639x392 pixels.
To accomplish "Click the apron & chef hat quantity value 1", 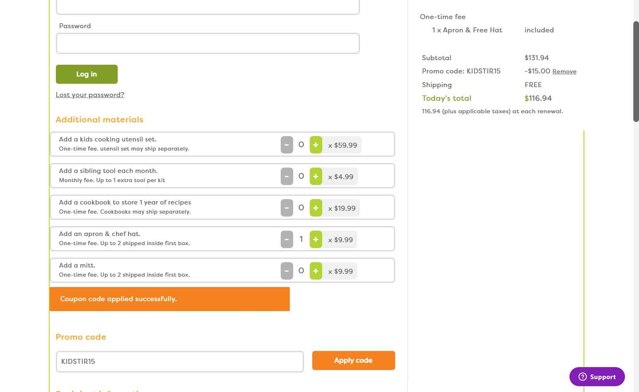I will (x=301, y=239).
